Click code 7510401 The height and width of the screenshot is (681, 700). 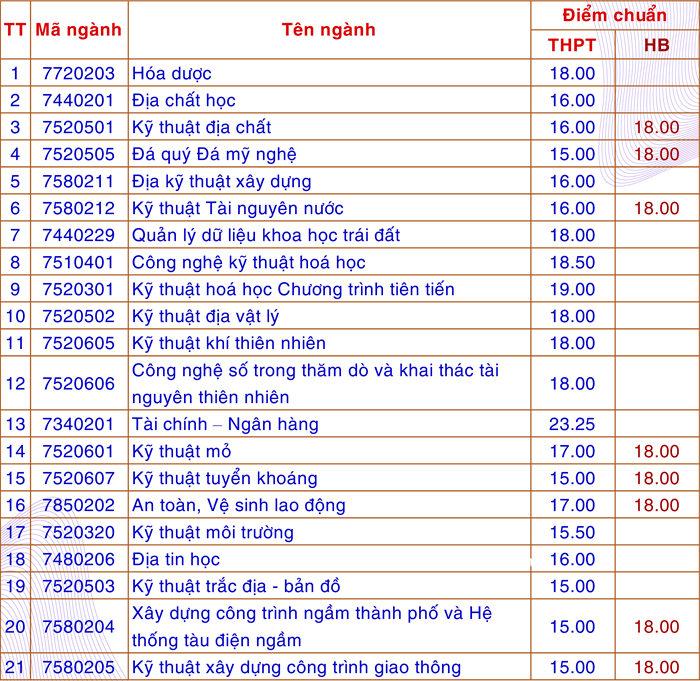[x=79, y=263]
